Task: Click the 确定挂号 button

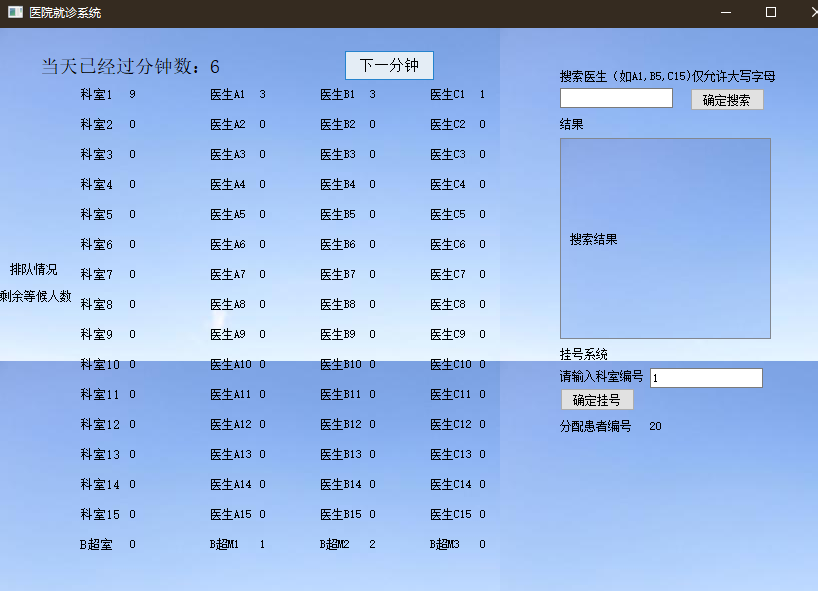Action: click(x=597, y=400)
